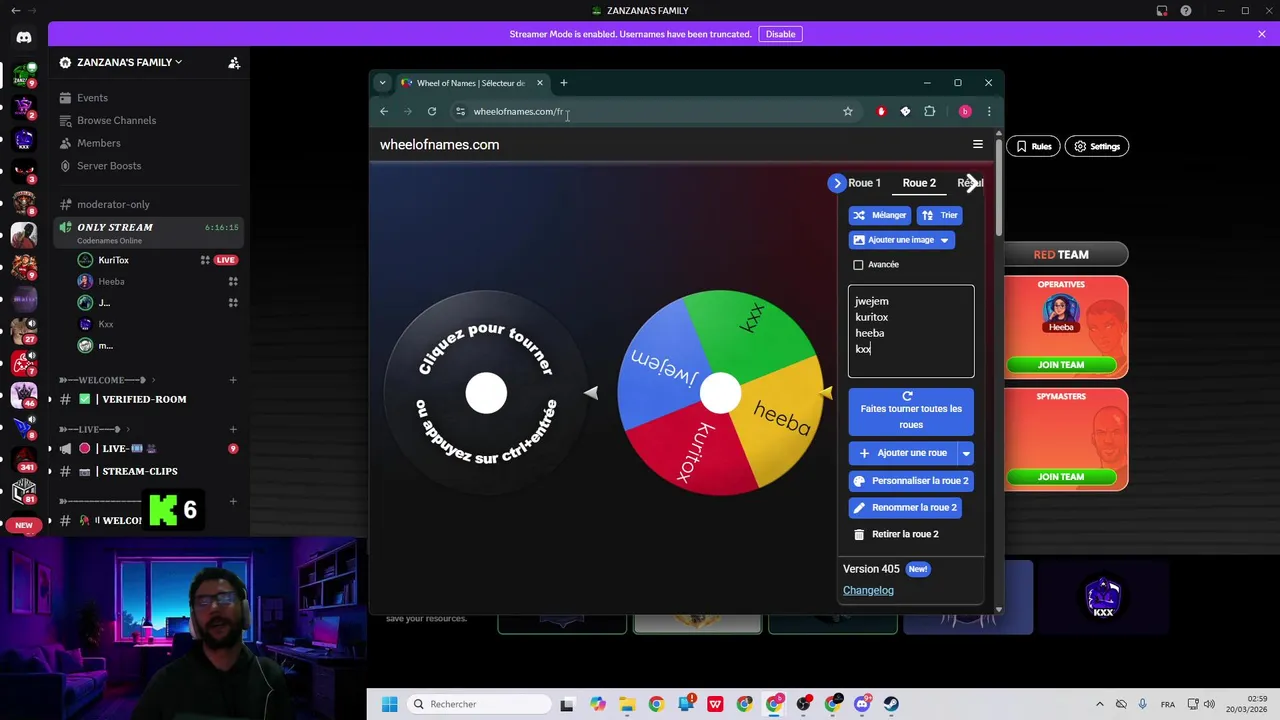Viewport: 1280px width, 720px height.
Task: Open the Ajouter une image dropdown
Action: [902, 240]
